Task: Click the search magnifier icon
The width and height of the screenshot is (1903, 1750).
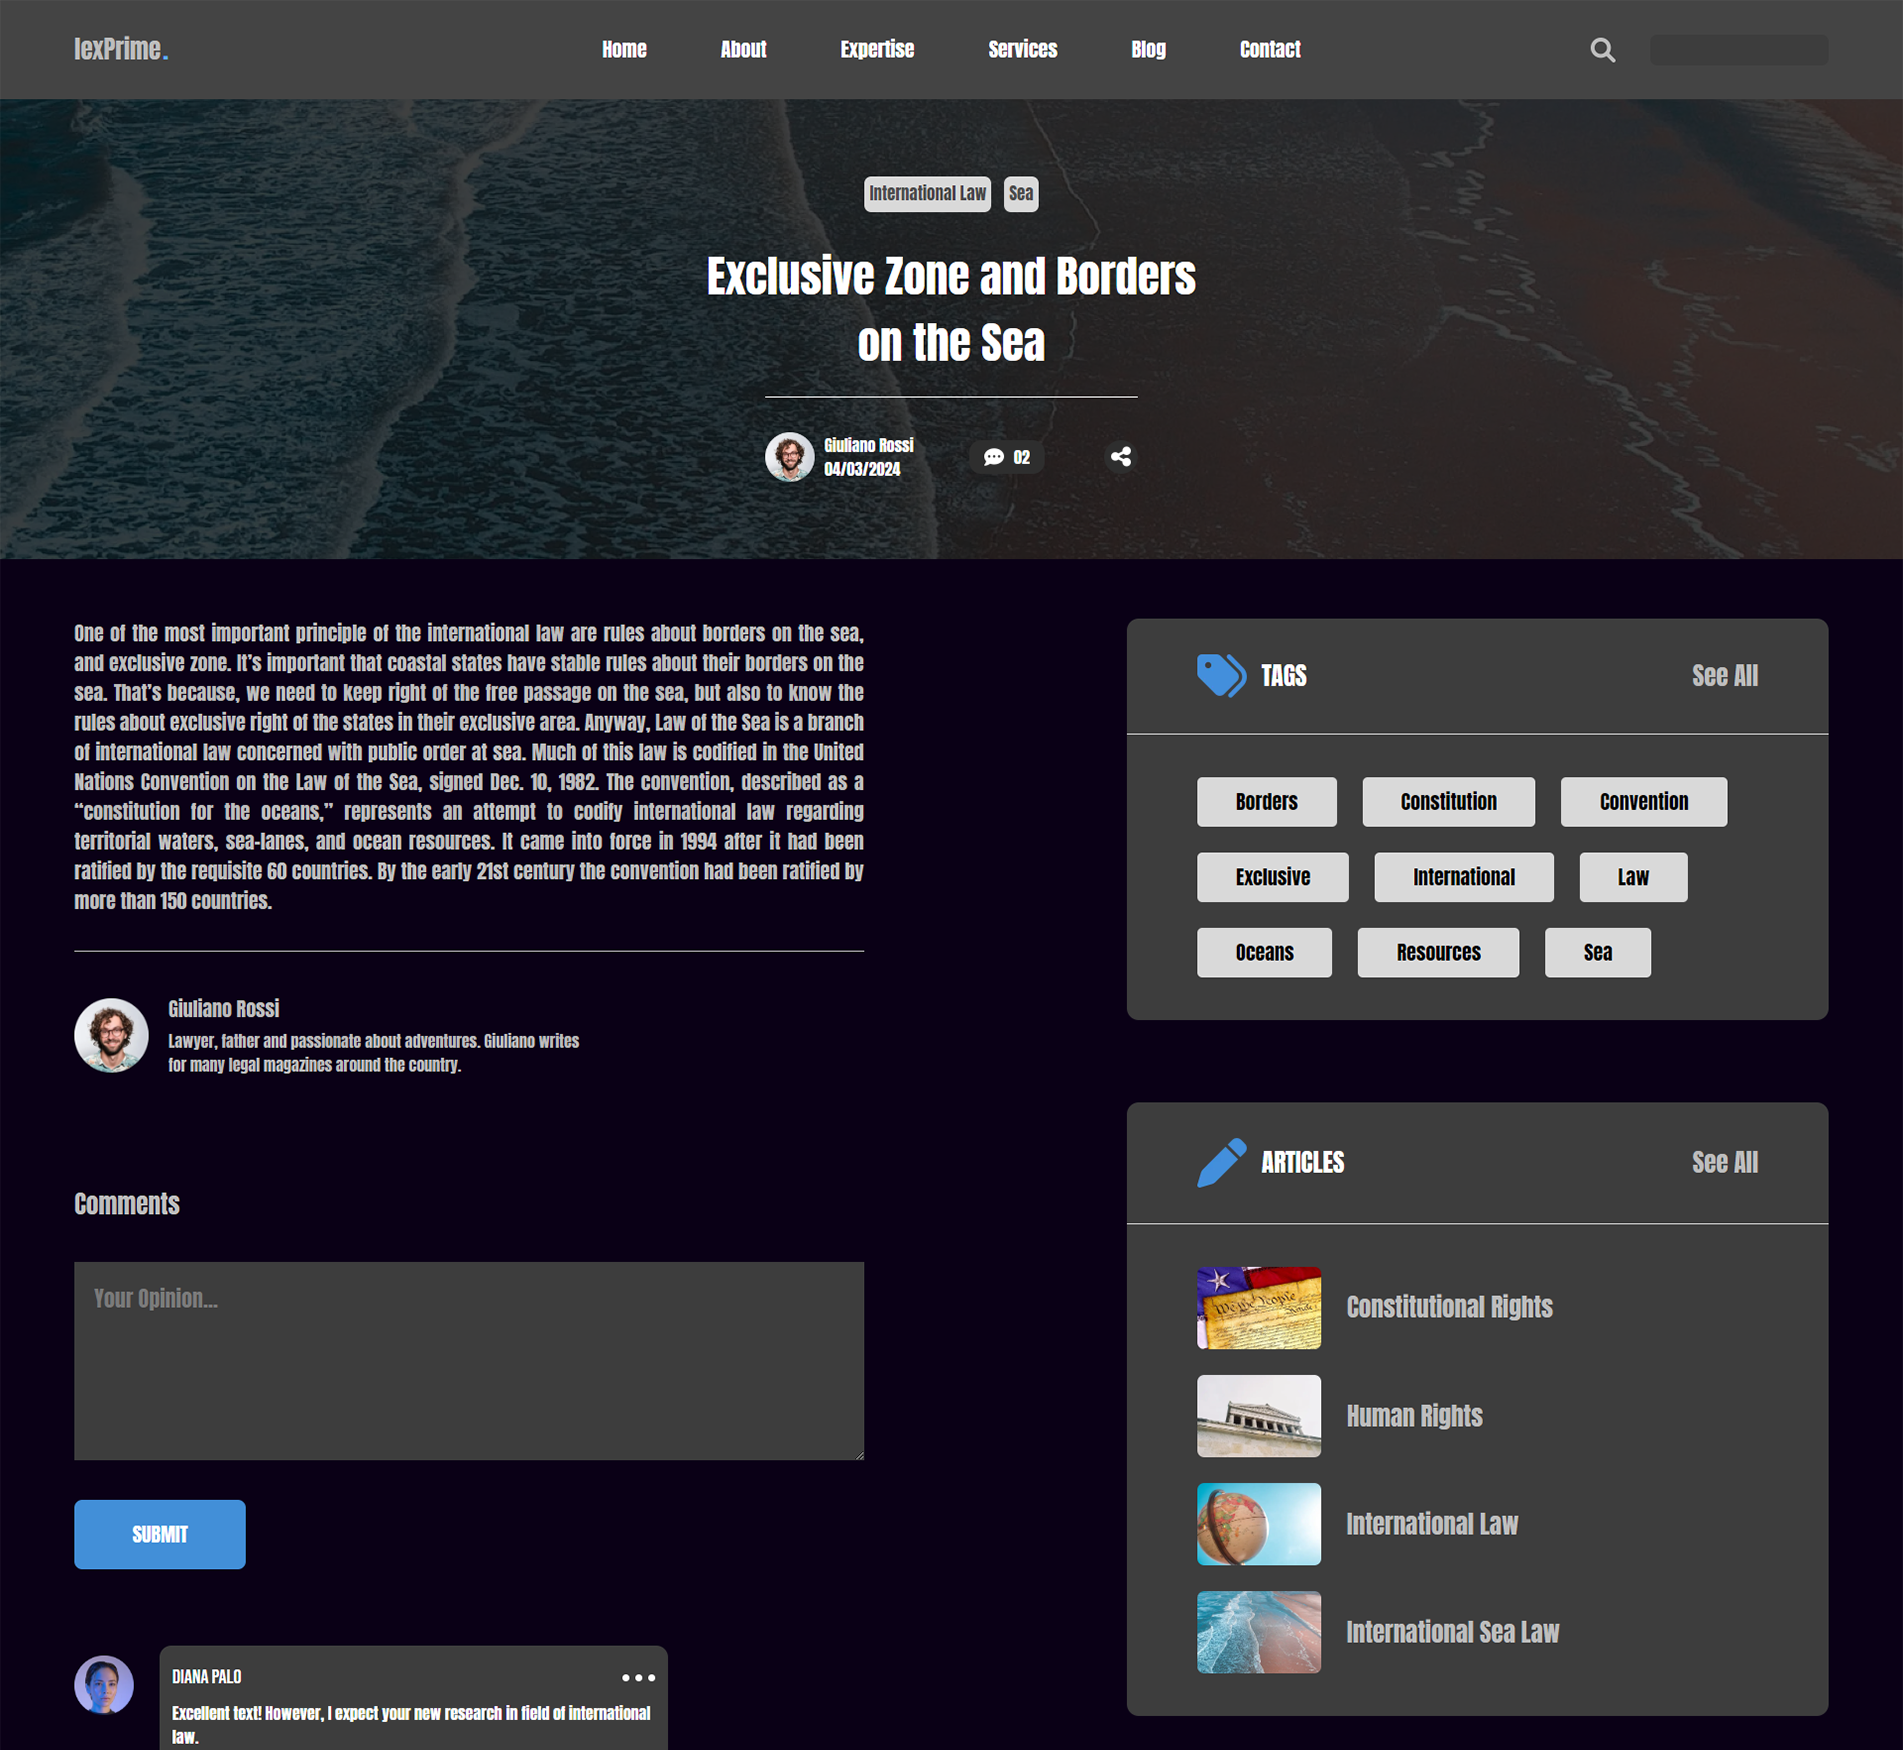Action: (1602, 50)
